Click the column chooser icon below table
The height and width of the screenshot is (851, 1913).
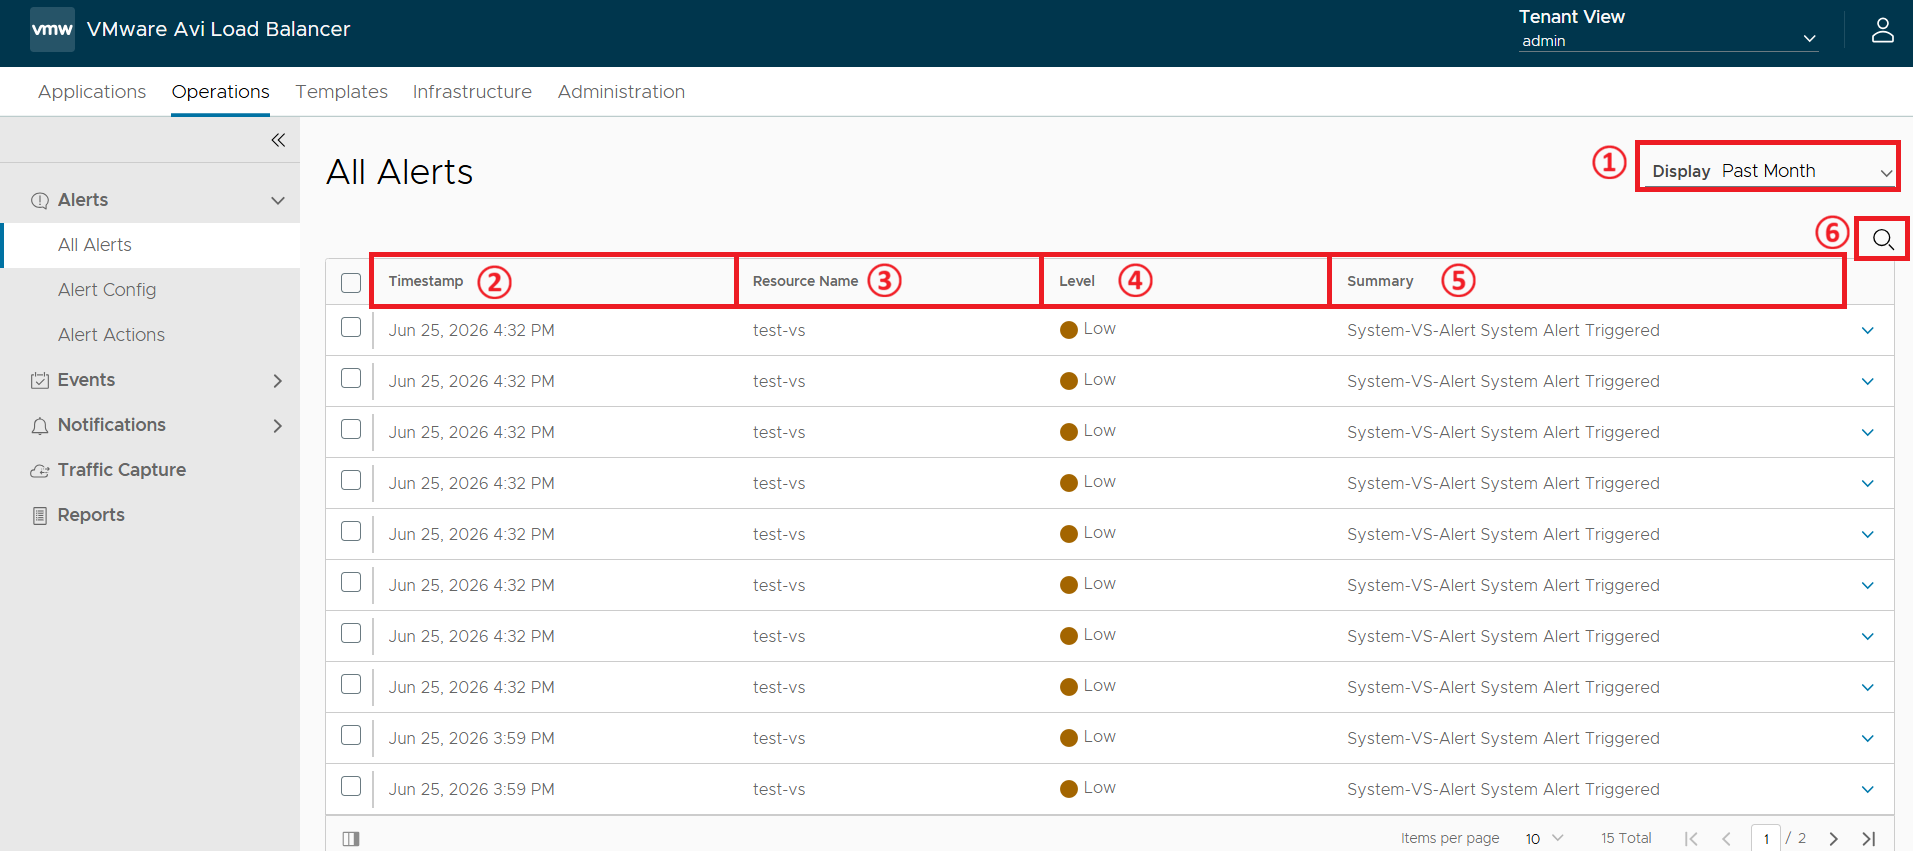351,838
